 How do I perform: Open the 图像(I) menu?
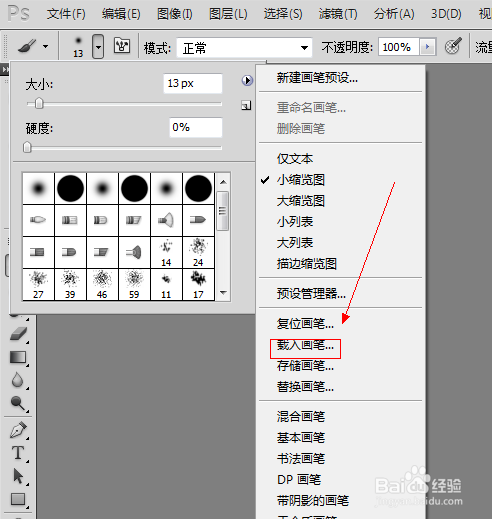pyautogui.click(x=175, y=14)
